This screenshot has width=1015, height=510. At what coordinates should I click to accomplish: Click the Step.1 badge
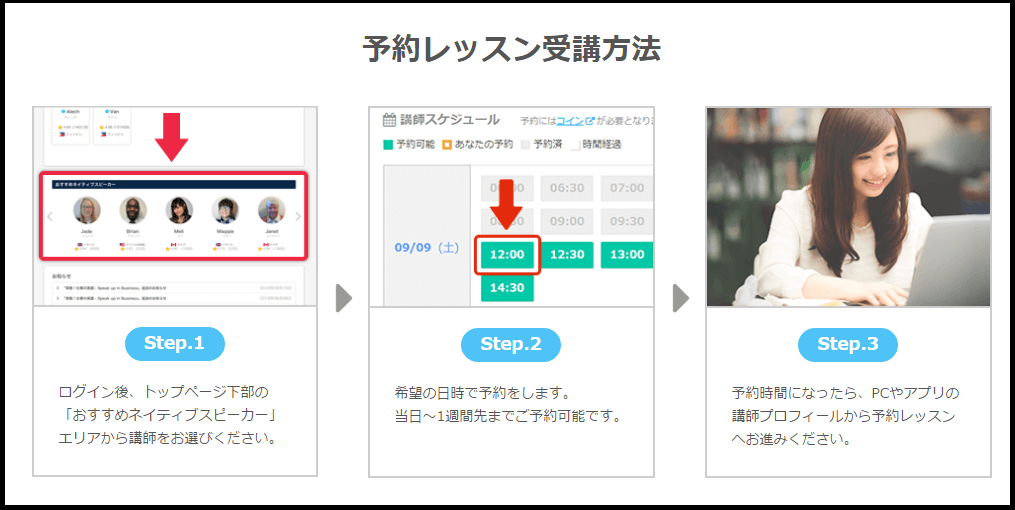pyautogui.click(x=174, y=344)
